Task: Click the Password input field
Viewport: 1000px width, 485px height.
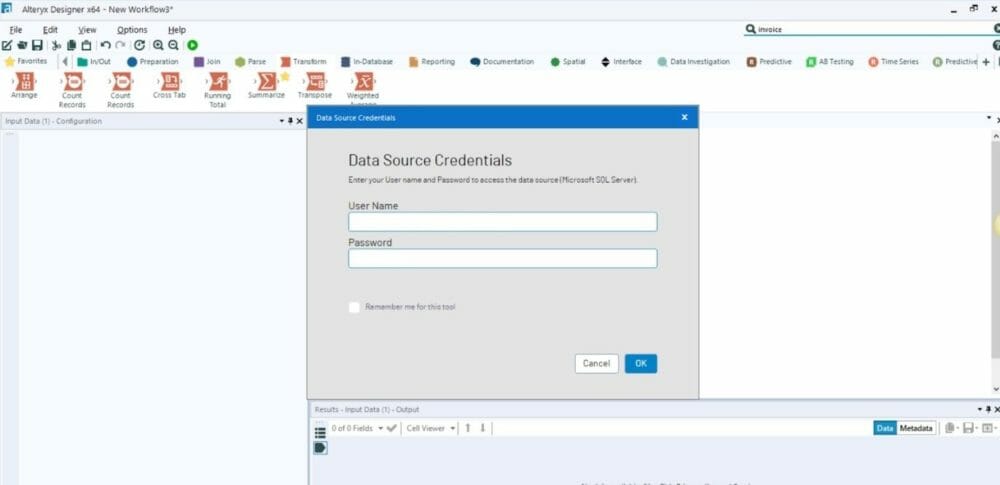Action: 503,258
